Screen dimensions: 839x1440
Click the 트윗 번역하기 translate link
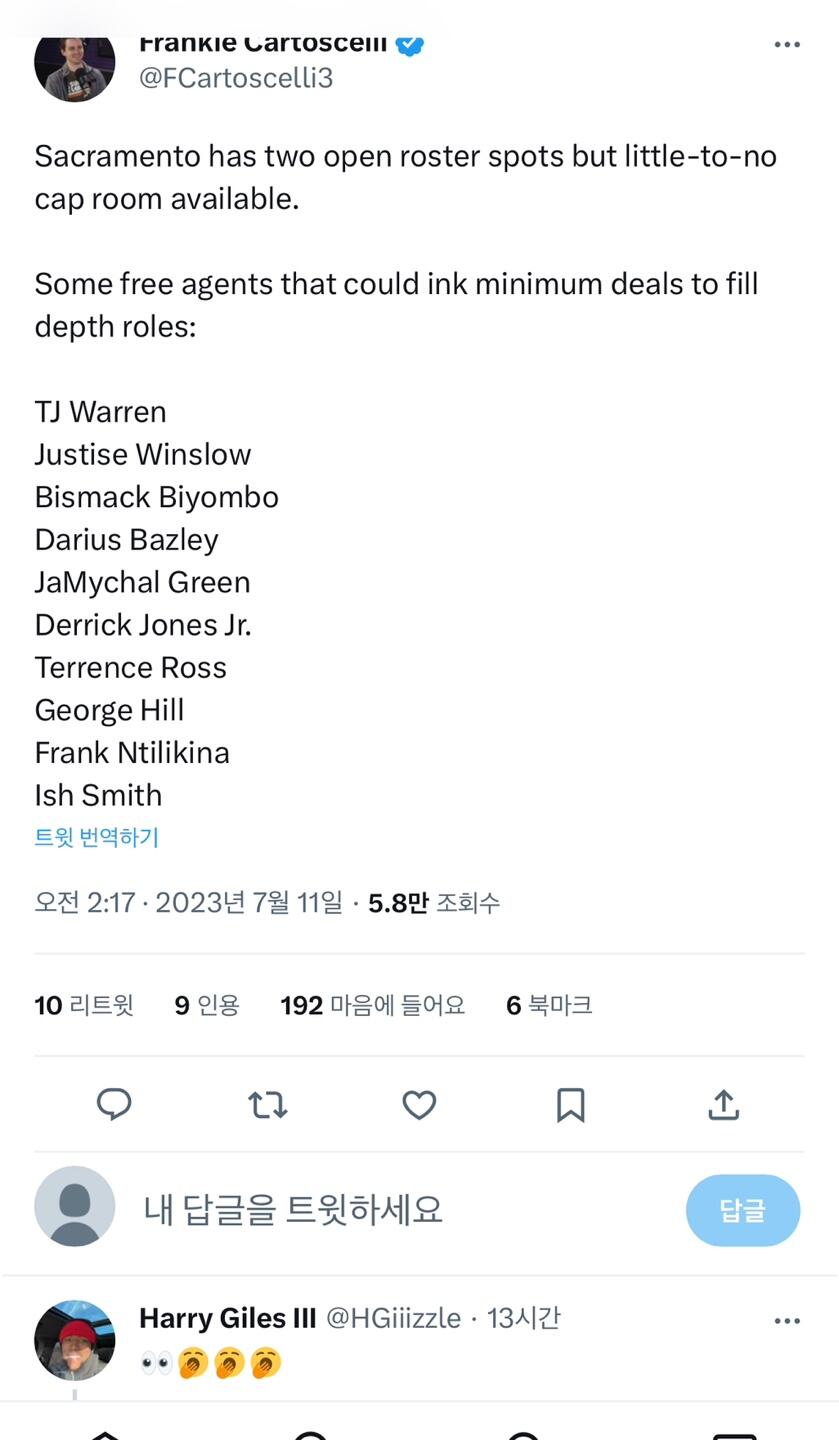[97, 837]
